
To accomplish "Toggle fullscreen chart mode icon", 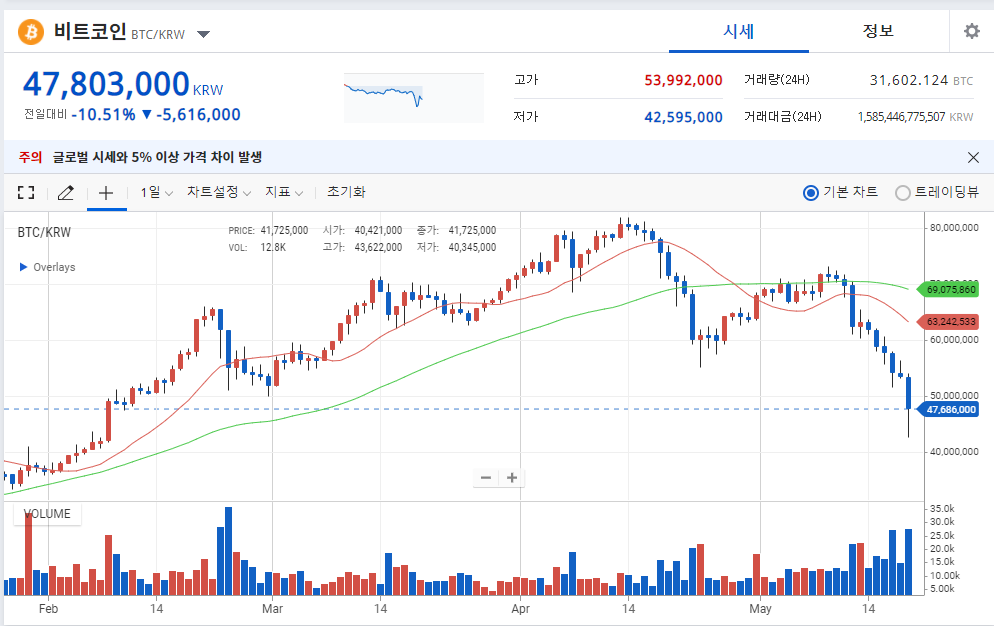I will pos(26,193).
